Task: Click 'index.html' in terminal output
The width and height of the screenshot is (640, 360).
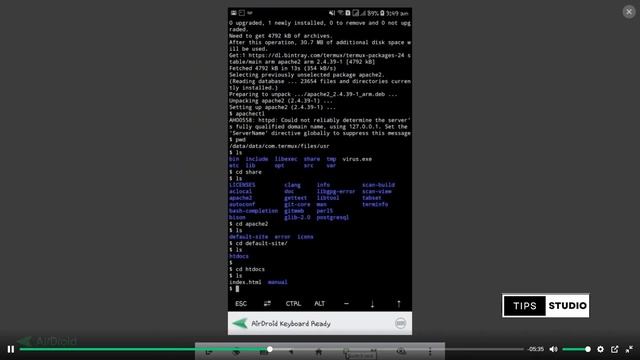Action: [245, 282]
